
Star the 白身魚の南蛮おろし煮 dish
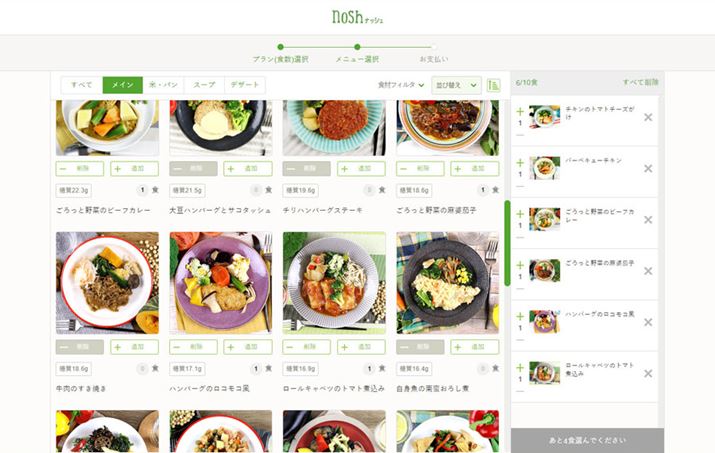coord(496,368)
